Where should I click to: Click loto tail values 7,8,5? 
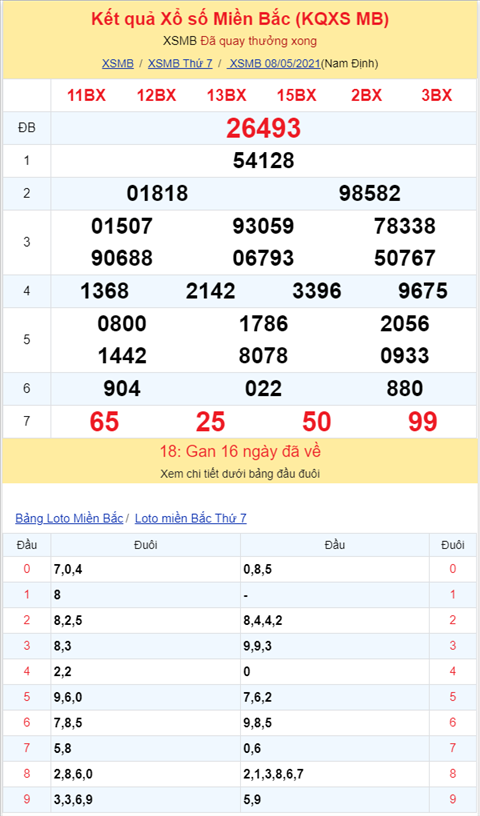68,723
